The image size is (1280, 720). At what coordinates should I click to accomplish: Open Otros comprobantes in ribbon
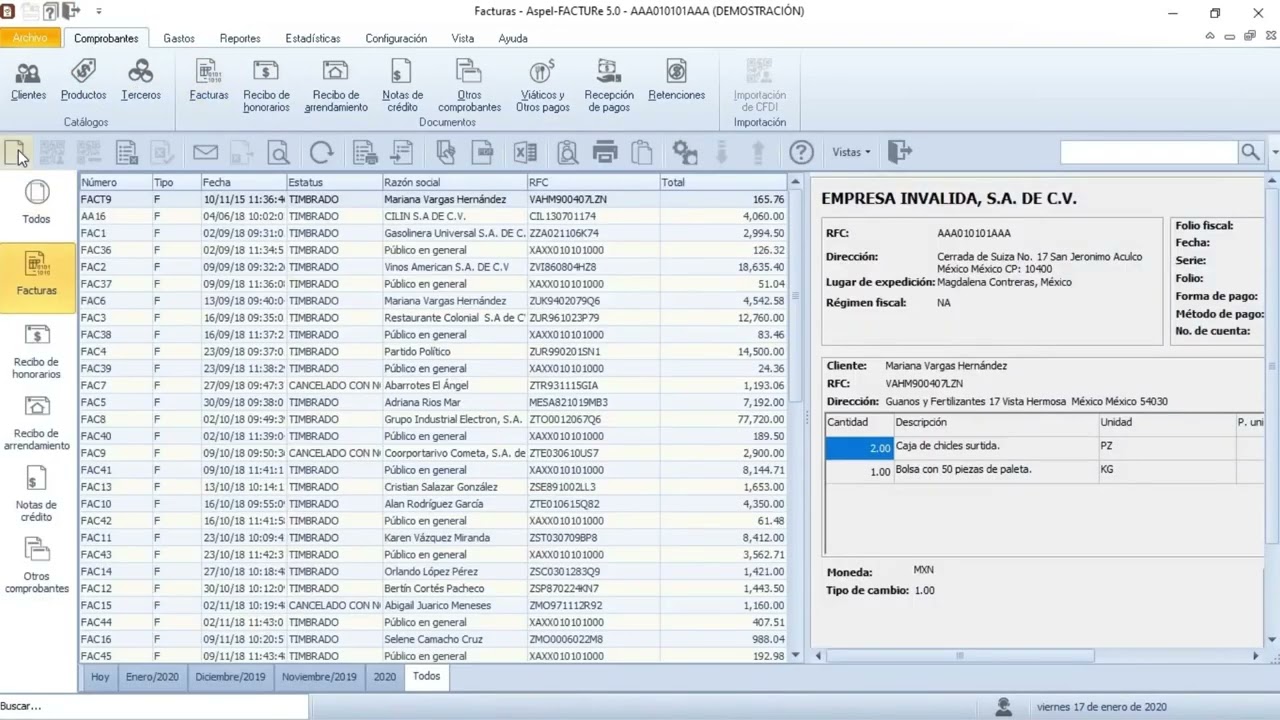tap(469, 86)
